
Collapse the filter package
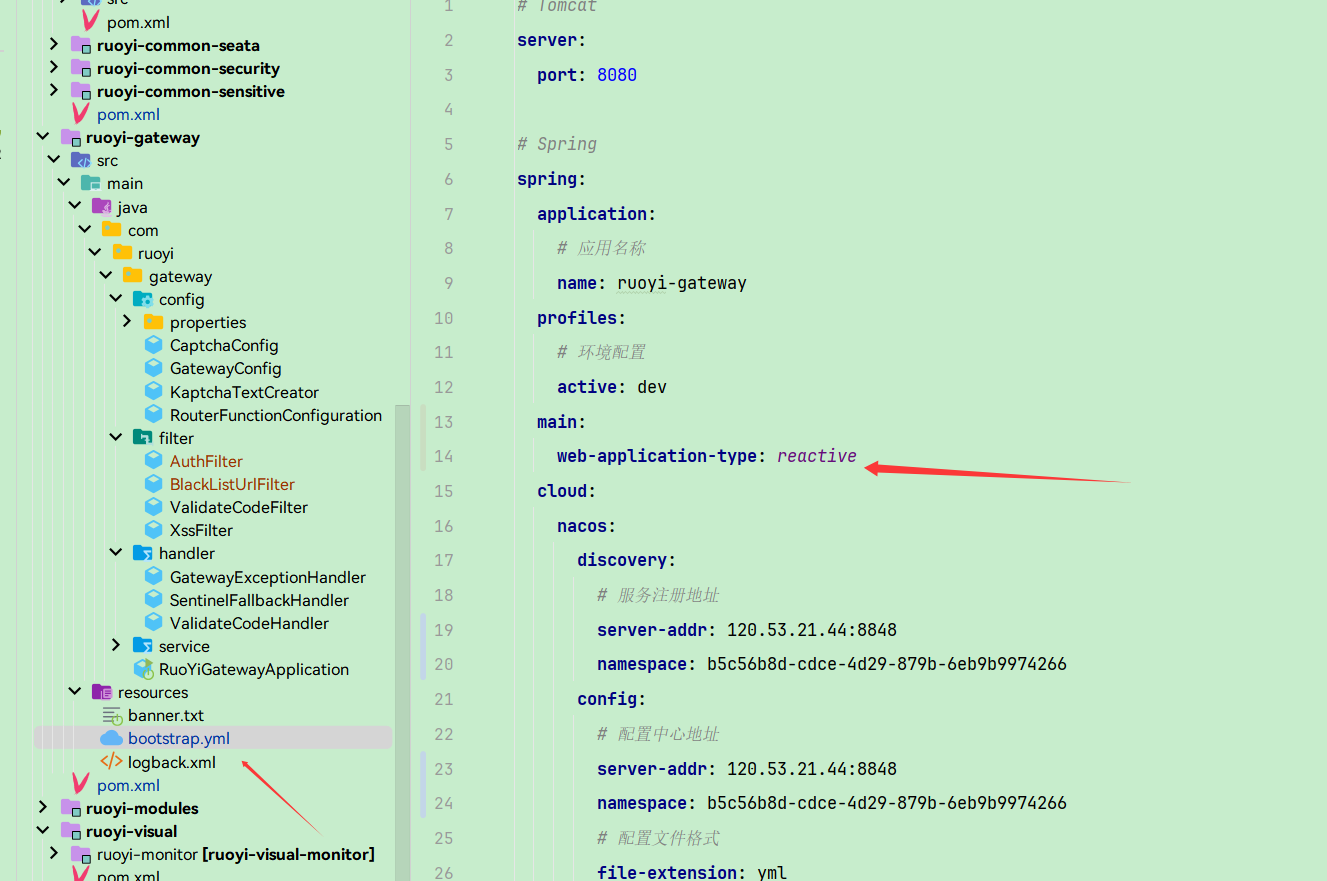[x=115, y=437]
